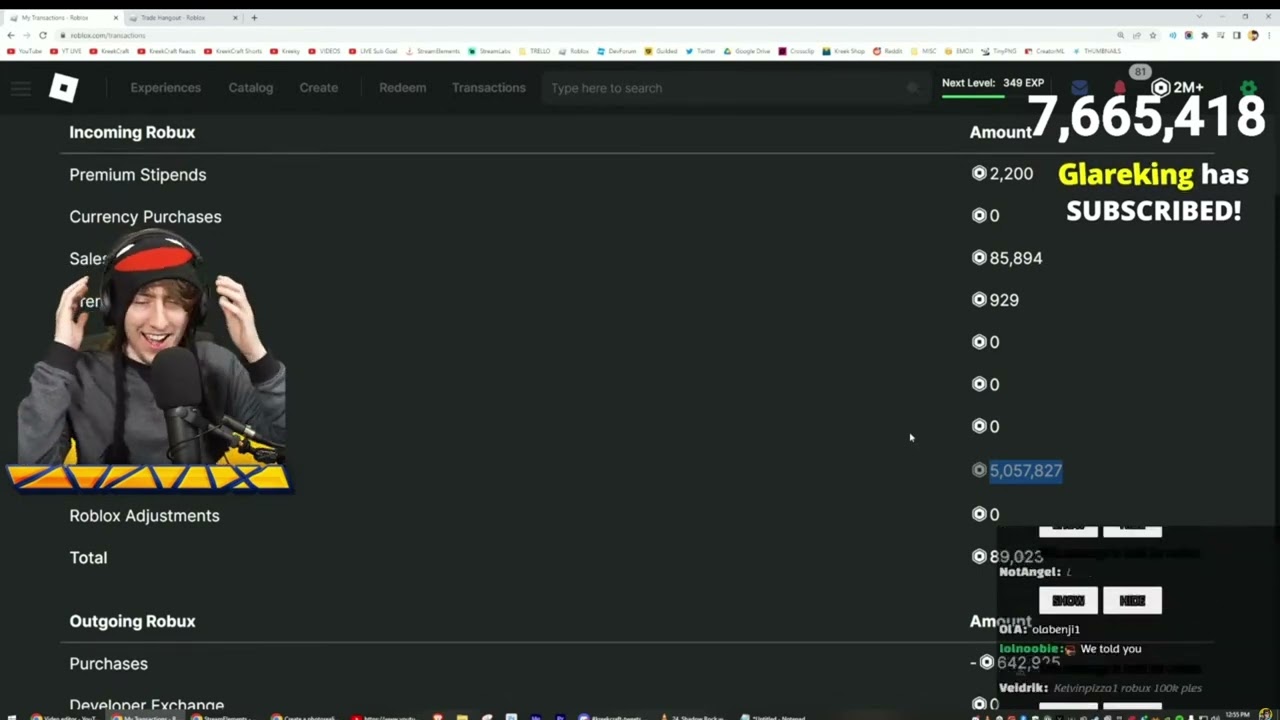The width and height of the screenshot is (1280, 720).
Task: Open the KreekCraft Reacts bookmark
Action: pos(166,51)
